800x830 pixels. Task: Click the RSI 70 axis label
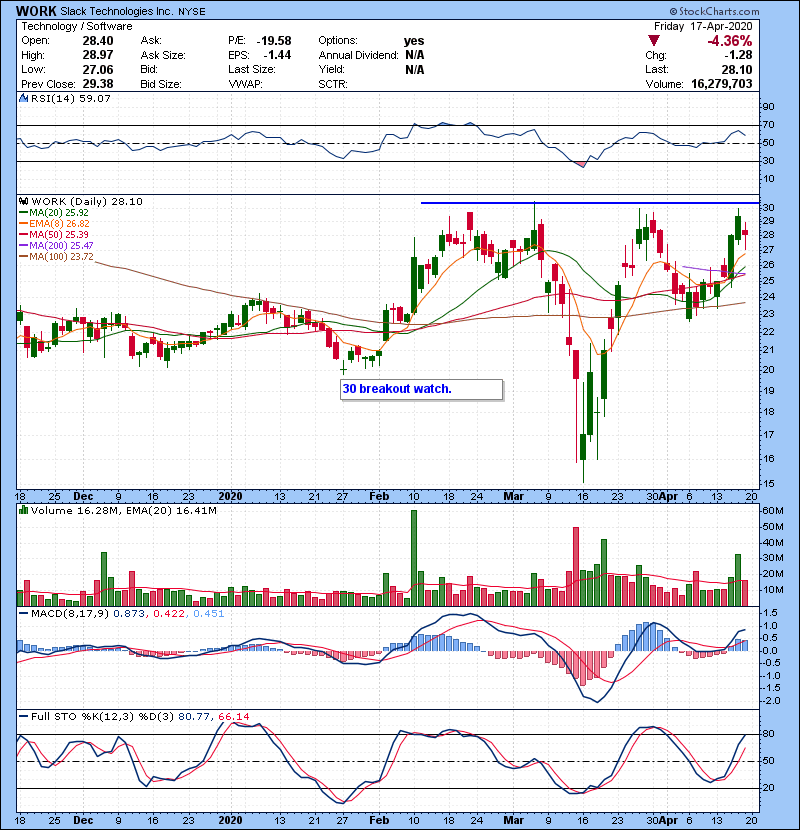coord(768,125)
